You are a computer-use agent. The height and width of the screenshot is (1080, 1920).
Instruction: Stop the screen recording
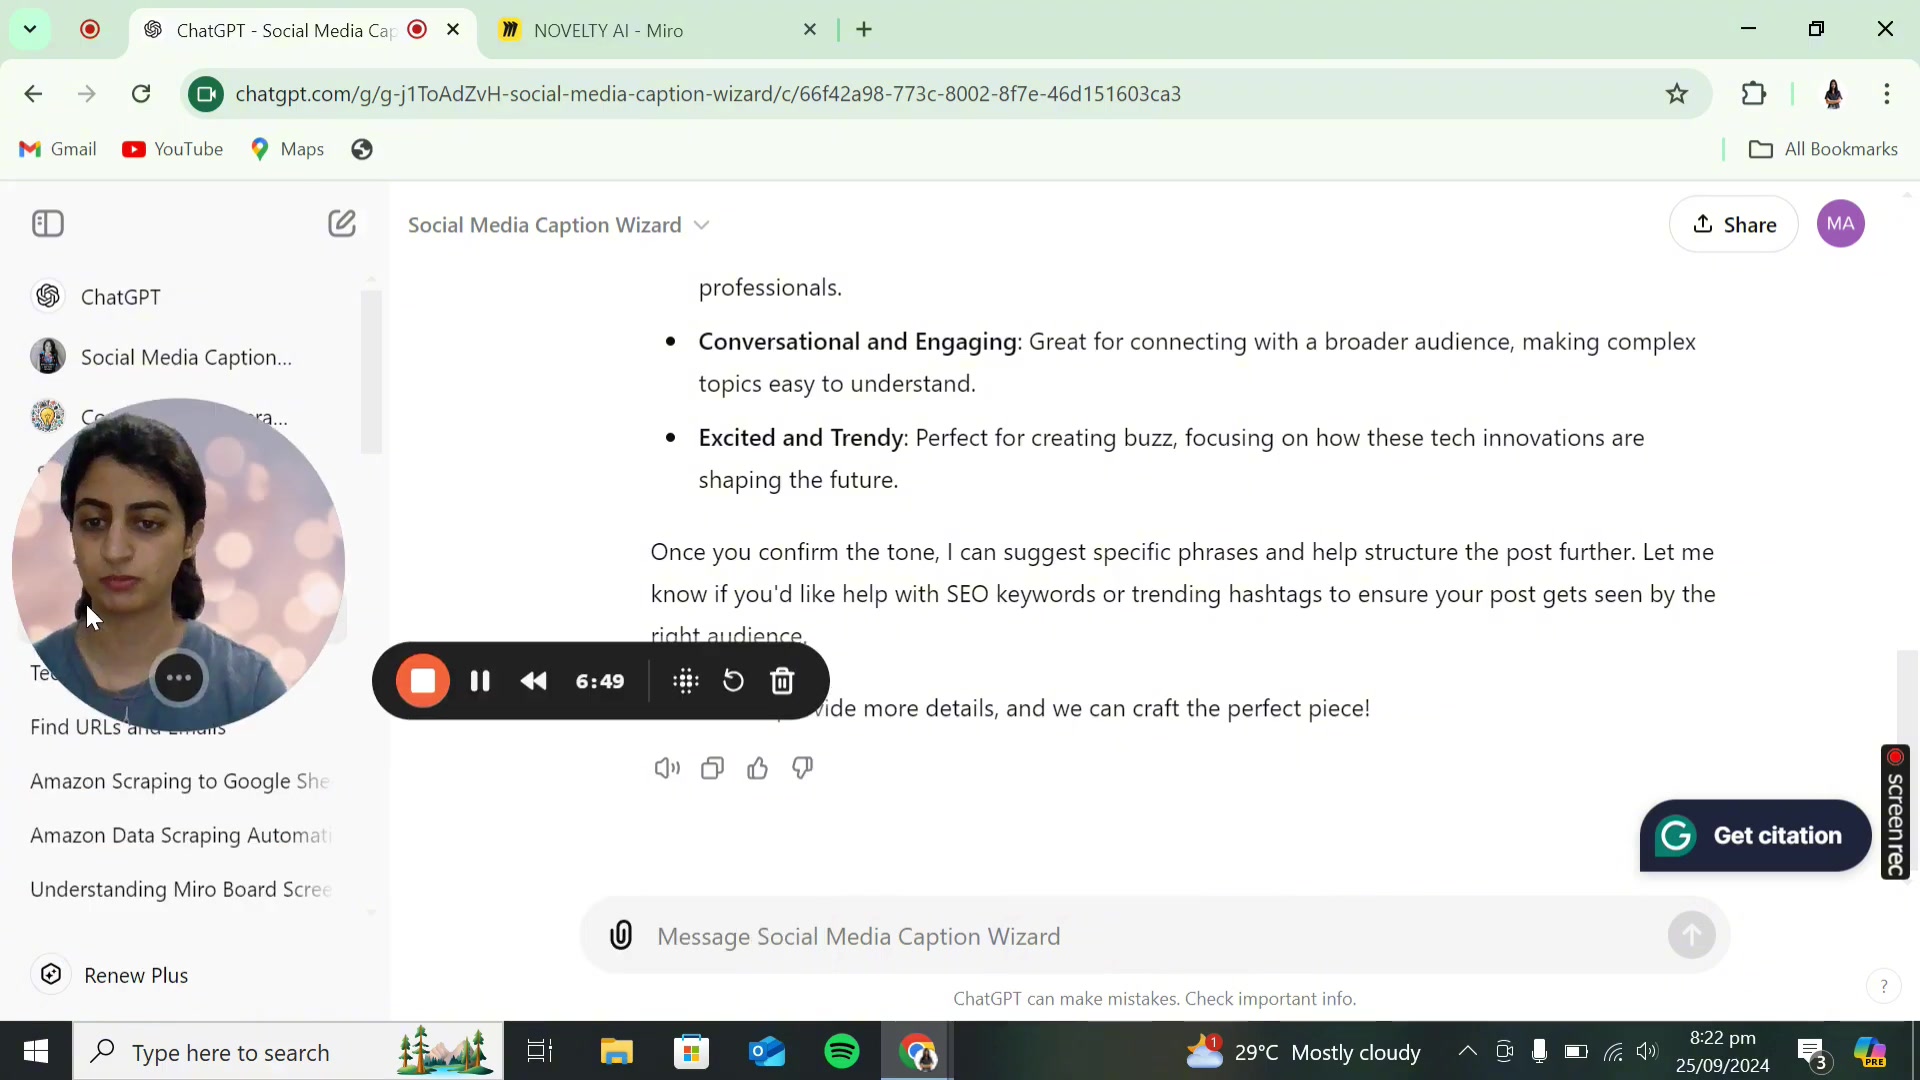pos(423,681)
